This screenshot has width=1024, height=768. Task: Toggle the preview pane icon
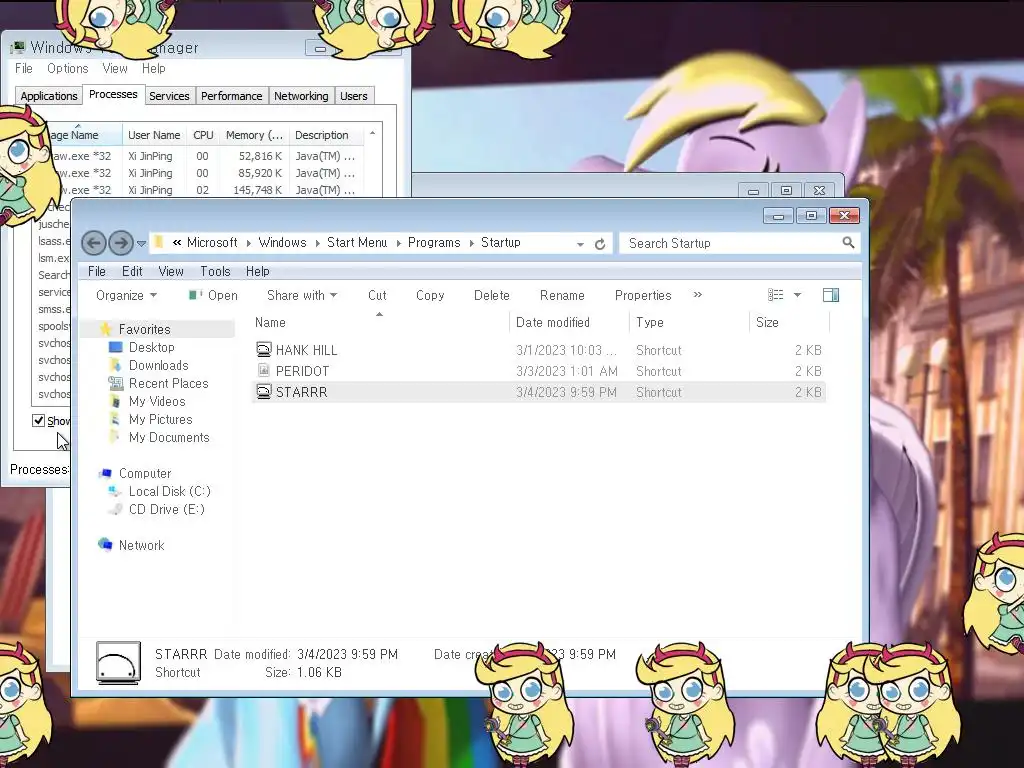click(831, 295)
